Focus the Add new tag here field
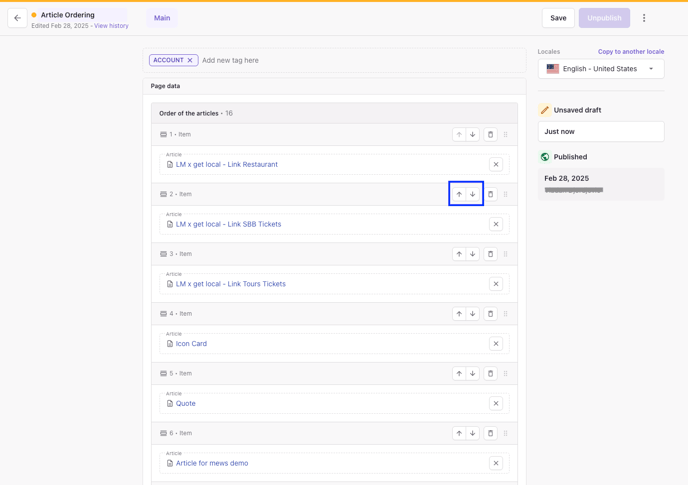This screenshot has width=688, height=485. pos(230,60)
